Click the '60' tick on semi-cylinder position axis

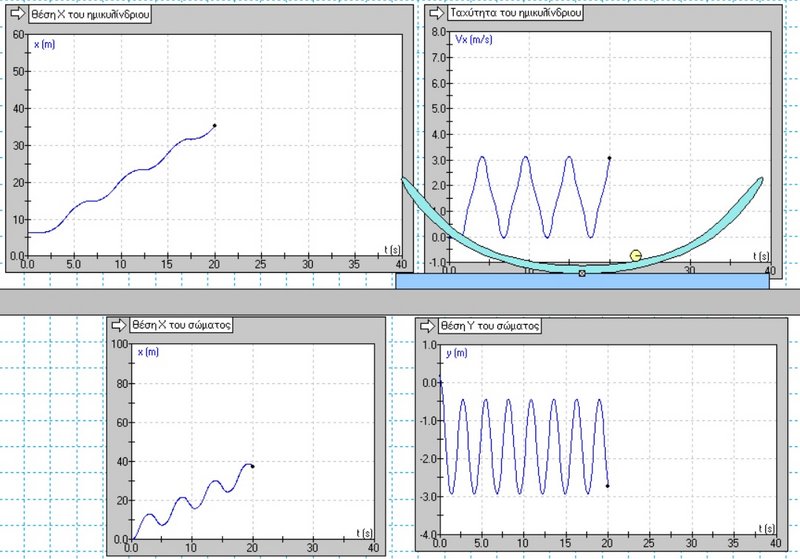coord(19,35)
